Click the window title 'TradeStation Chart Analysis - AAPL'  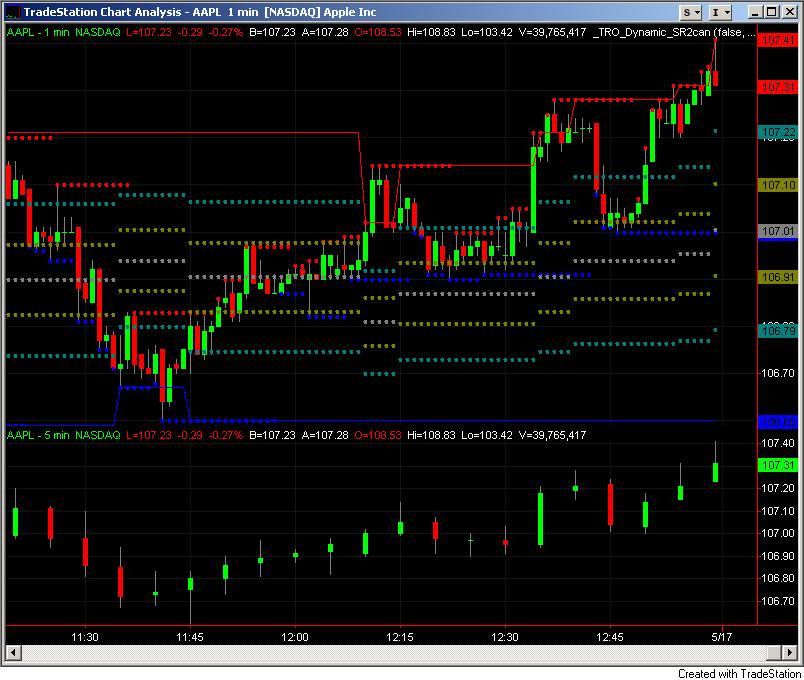122,12
